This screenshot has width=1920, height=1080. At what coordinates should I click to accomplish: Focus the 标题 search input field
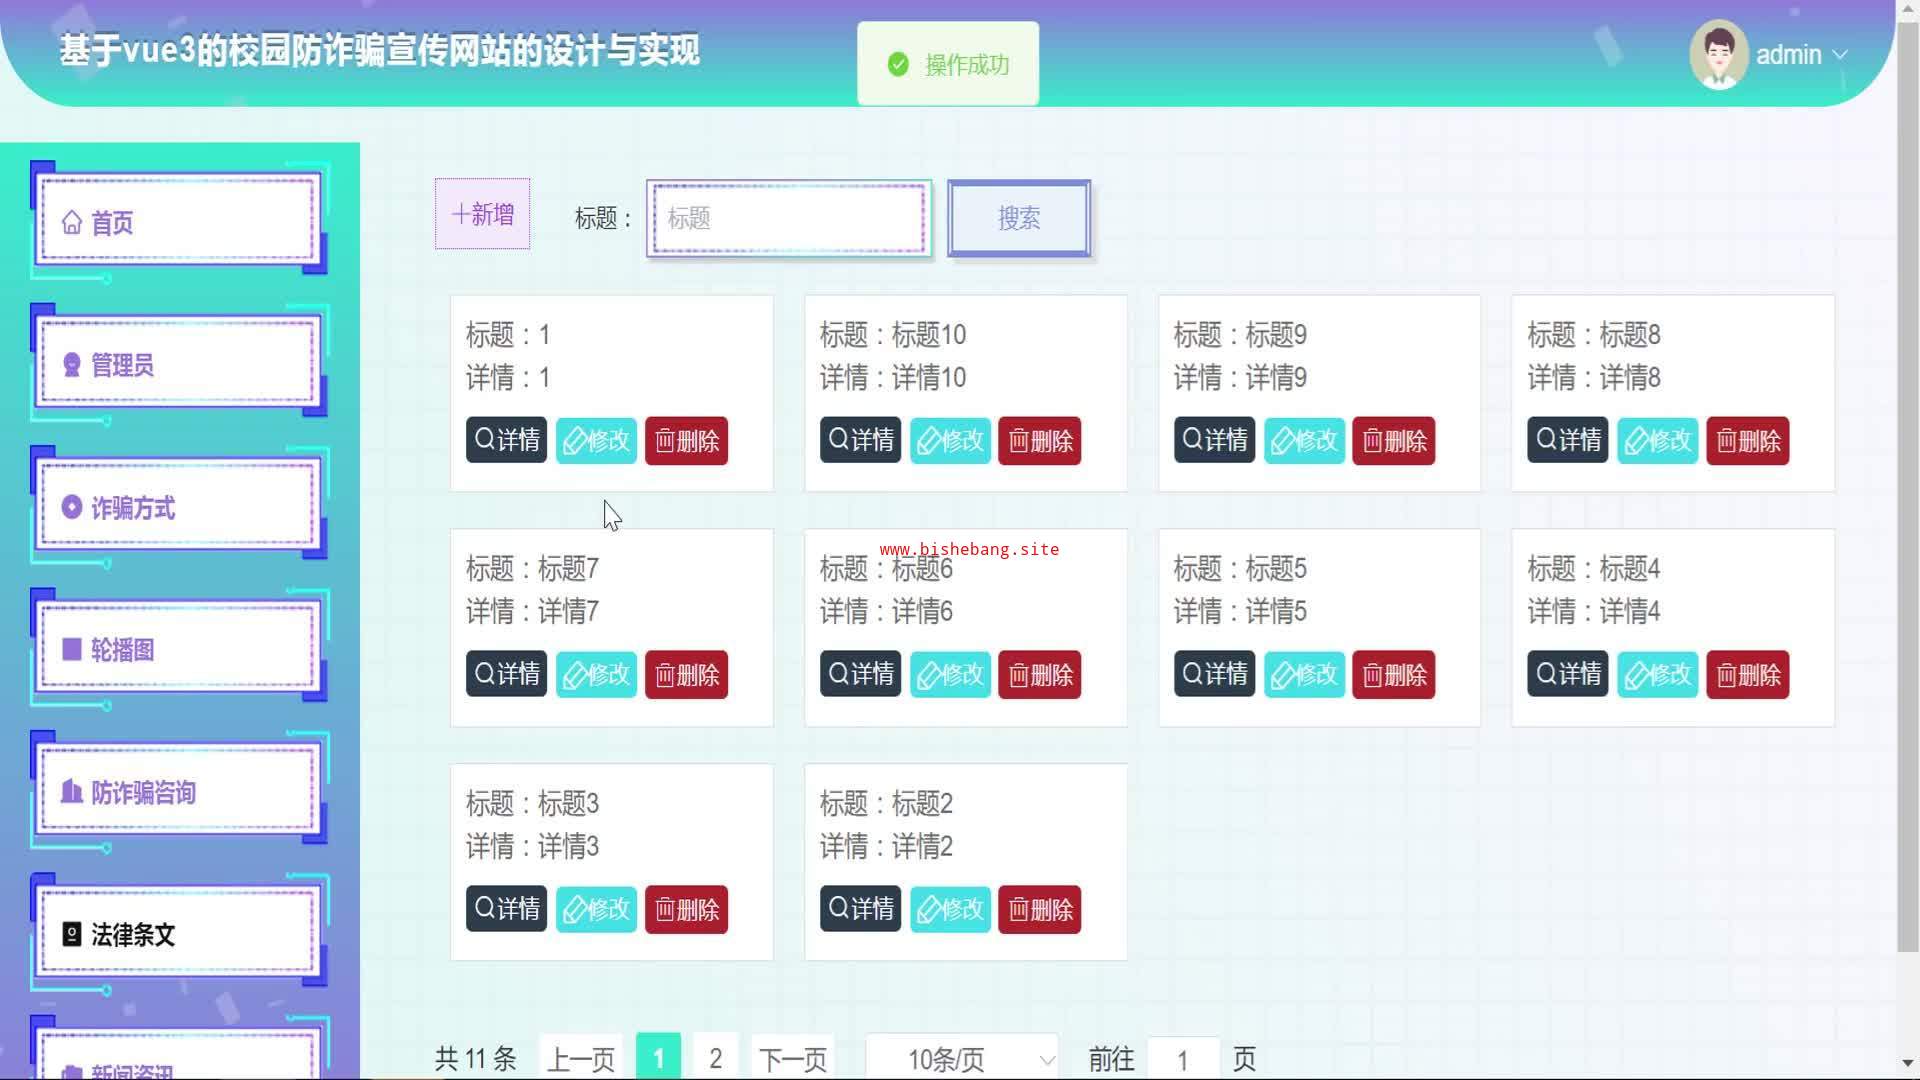788,218
